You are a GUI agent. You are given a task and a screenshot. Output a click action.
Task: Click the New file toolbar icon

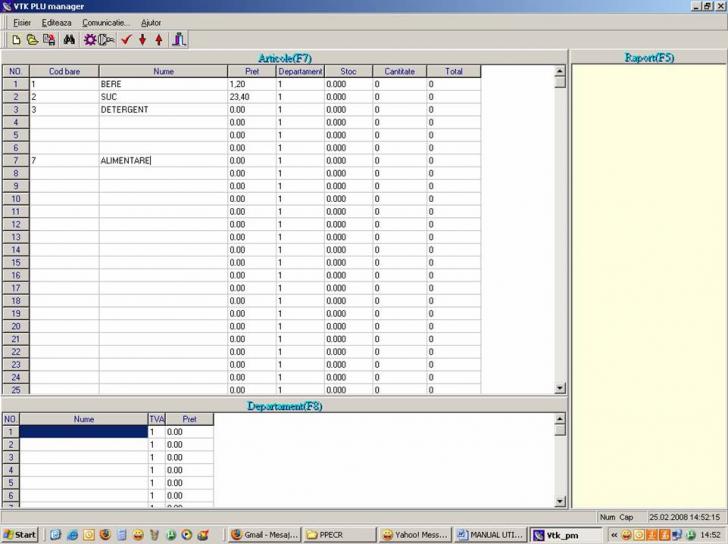tap(16, 40)
